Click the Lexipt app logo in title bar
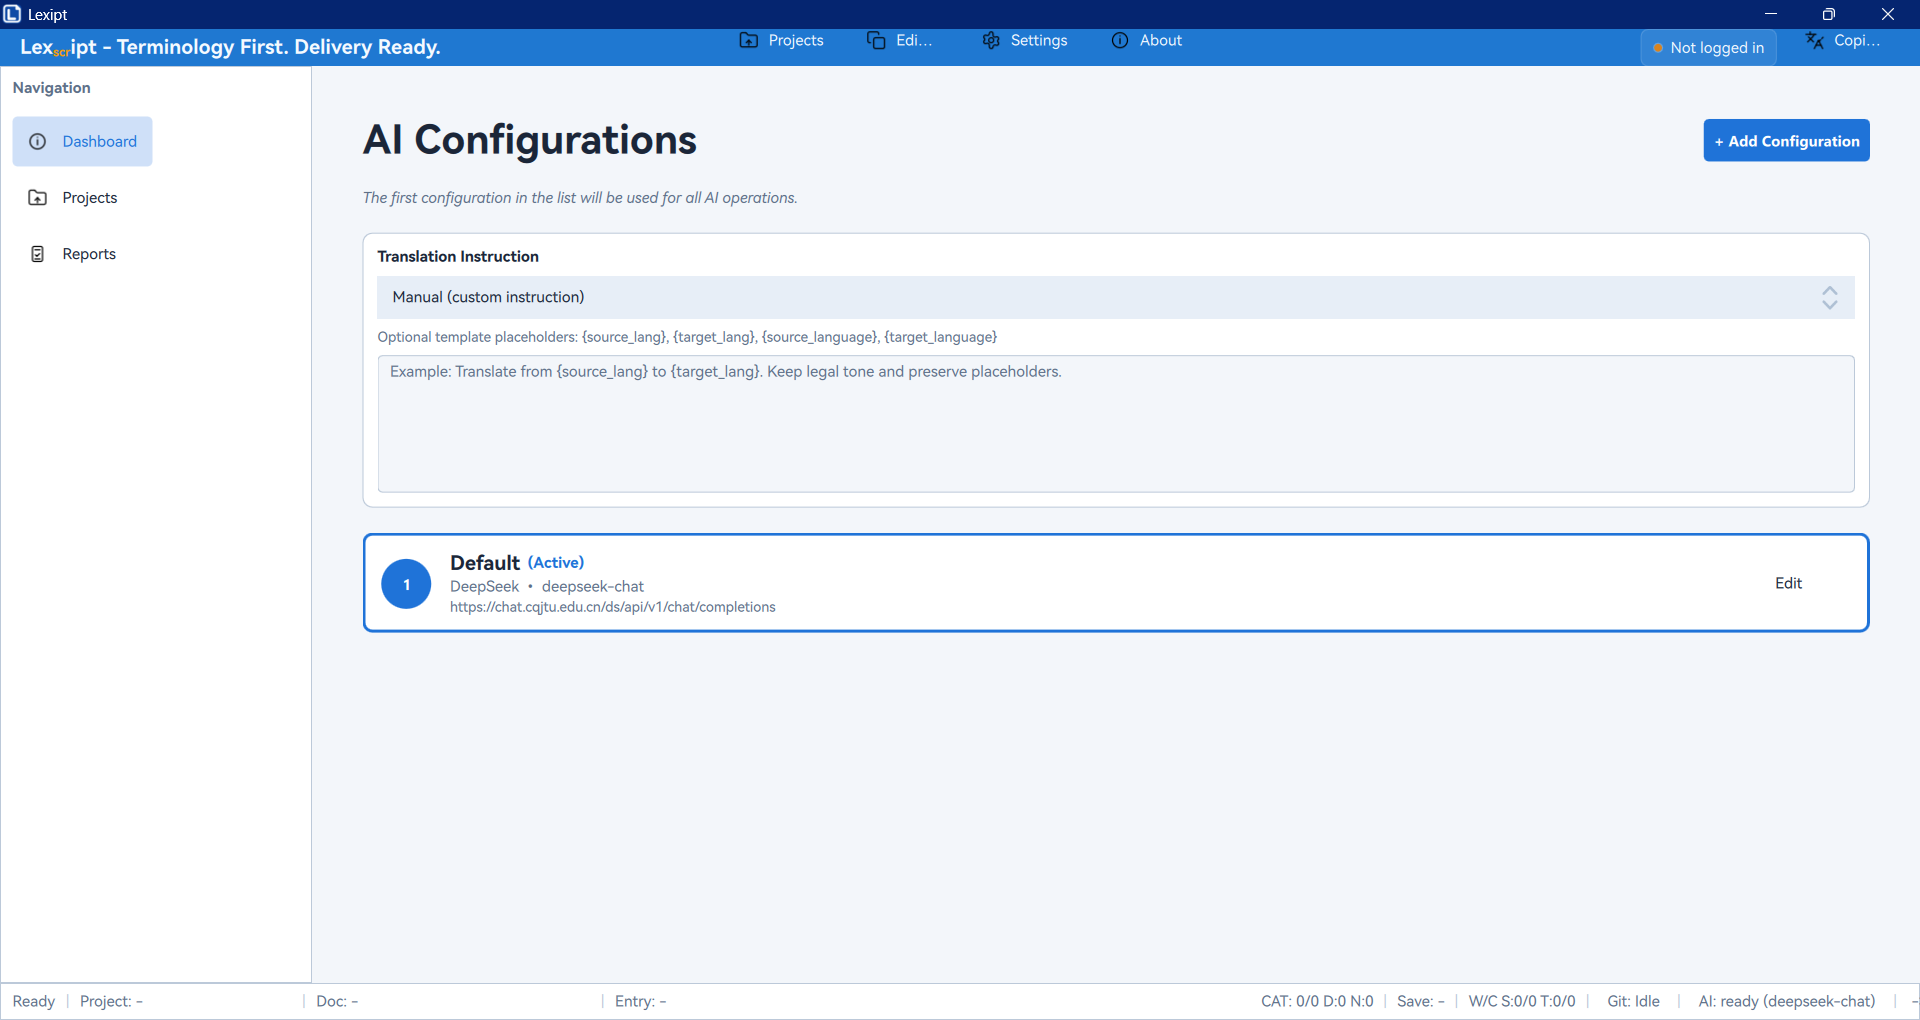The height and width of the screenshot is (1020, 1920). (12, 14)
